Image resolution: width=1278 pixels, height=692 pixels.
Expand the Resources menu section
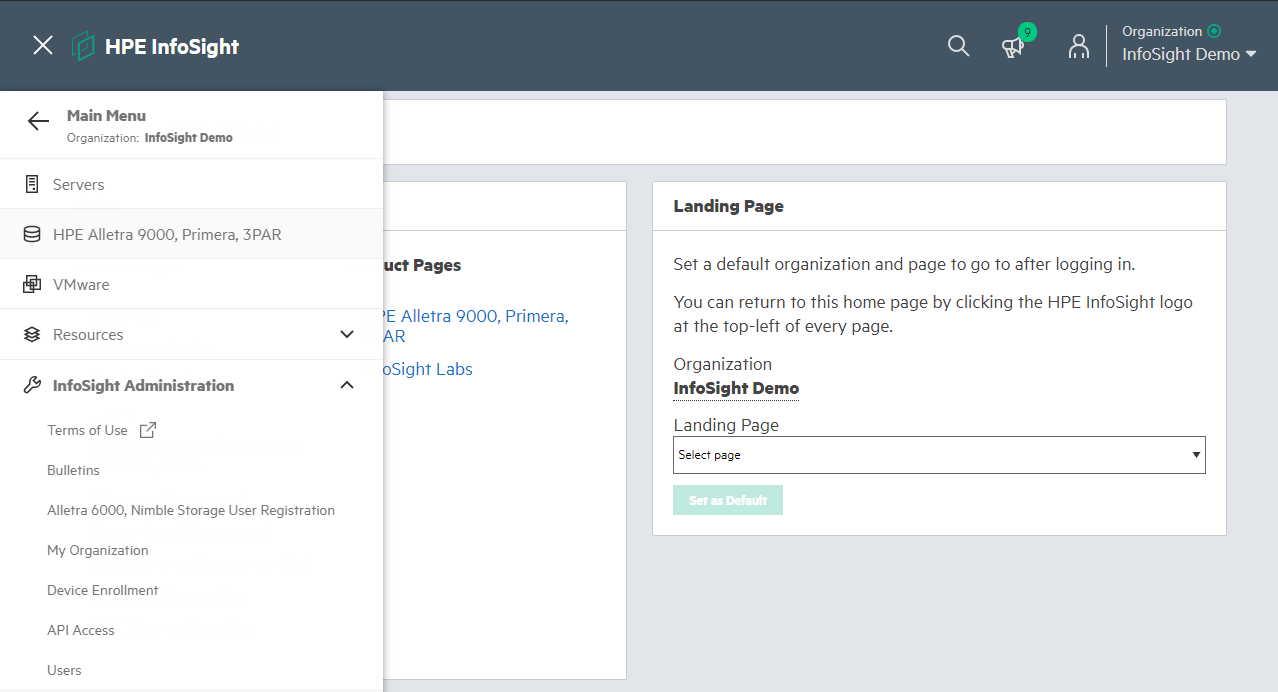[x=346, y=334]
